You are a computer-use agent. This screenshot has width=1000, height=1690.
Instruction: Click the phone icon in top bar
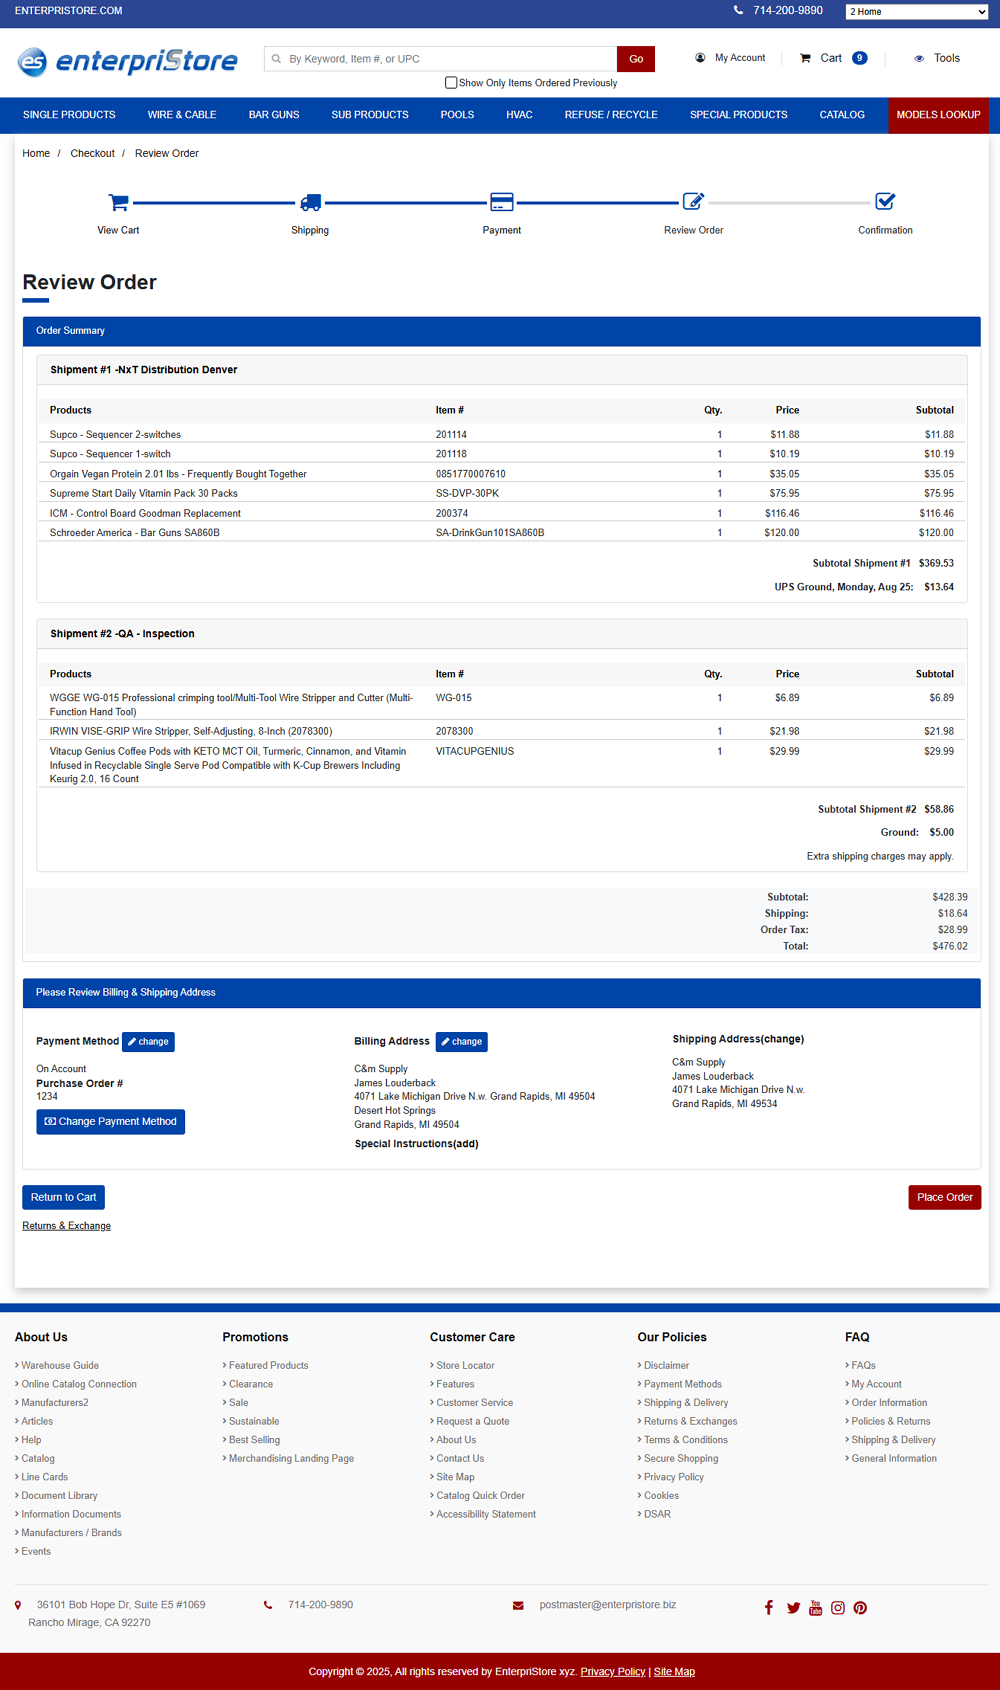pyautogui.click(x=738, y=10)
